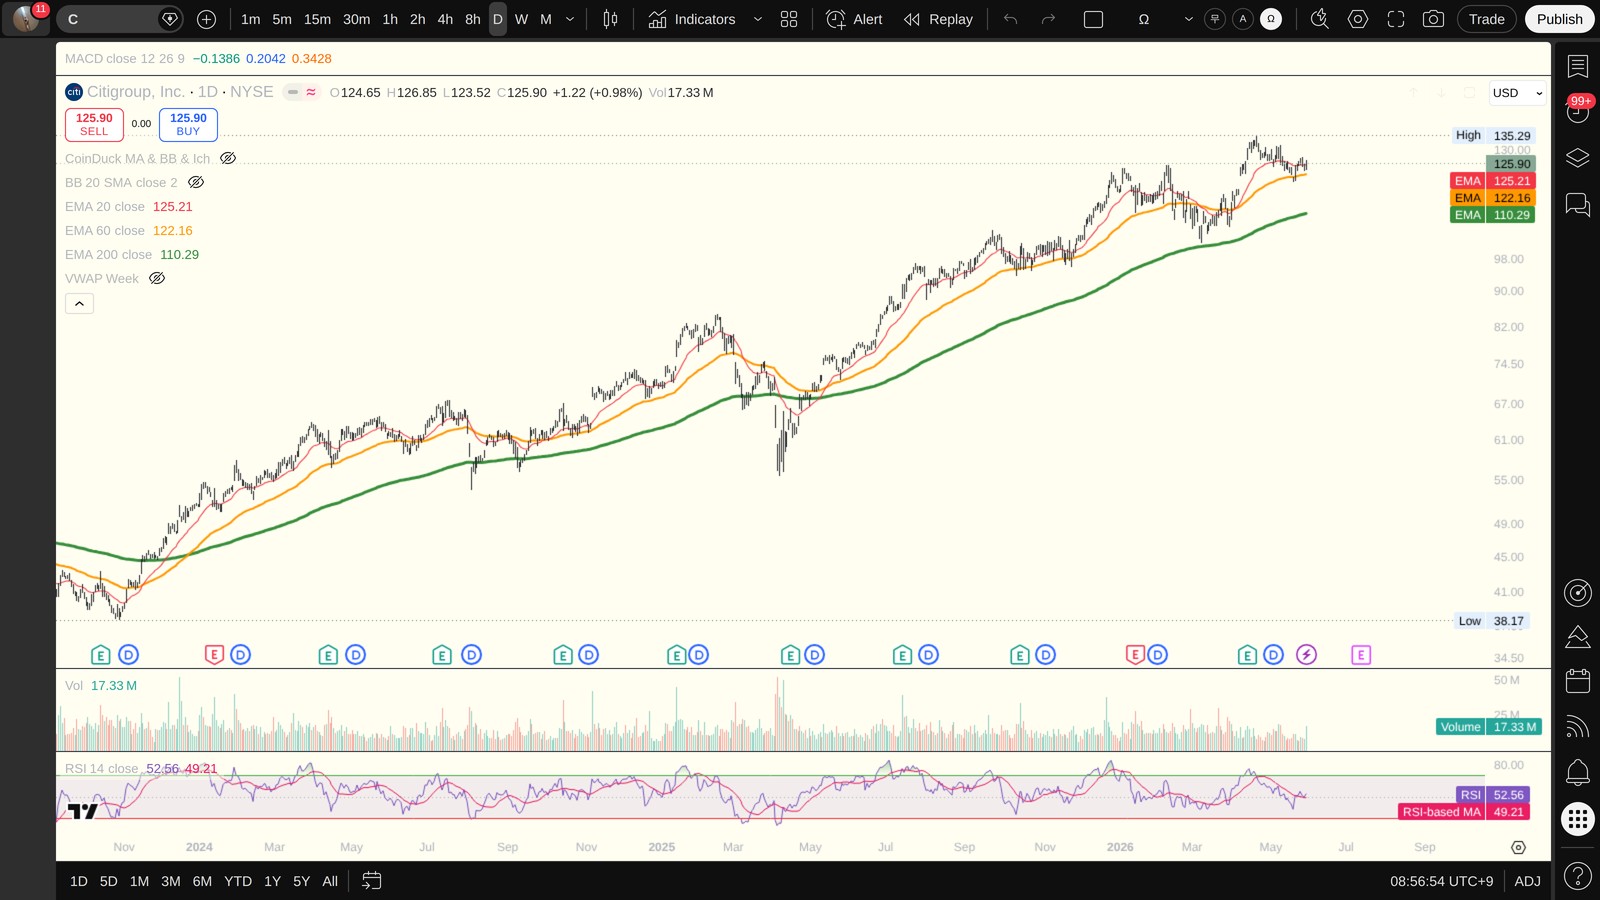Open the notifications bell icon
Viewport: 1600px width, 900px height.
point(1578,772)
